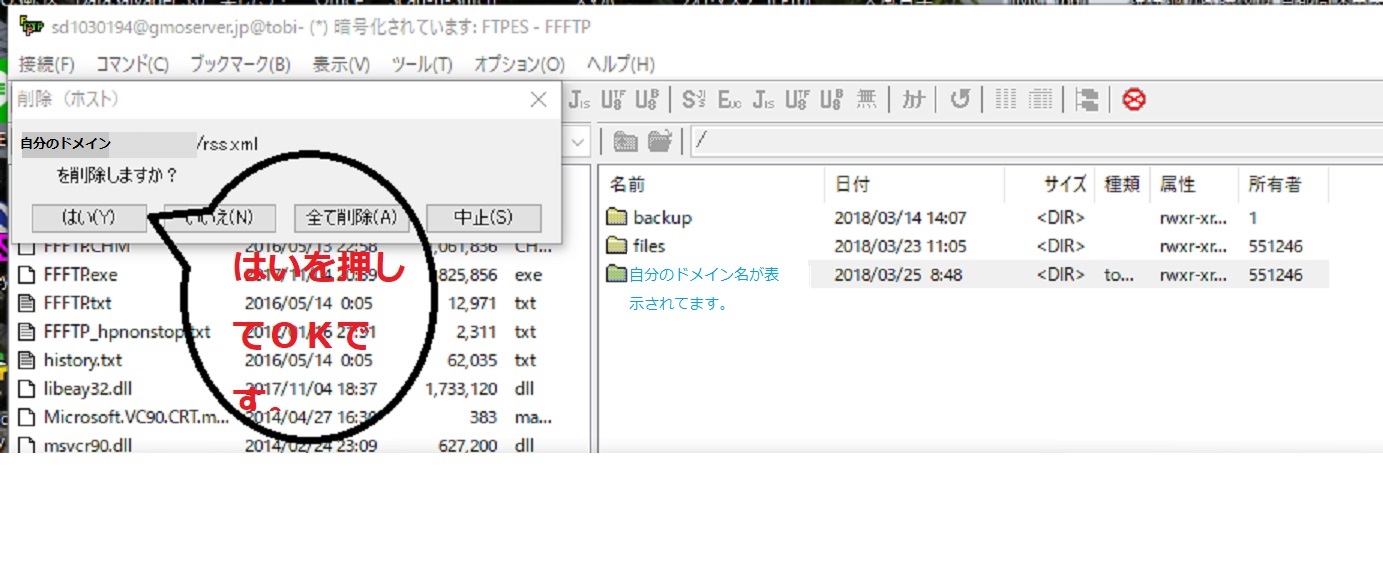The height and width of the screenshot is (571, 1383).
Task: Select libeay32.dll in local list
Action: point(87,389)
